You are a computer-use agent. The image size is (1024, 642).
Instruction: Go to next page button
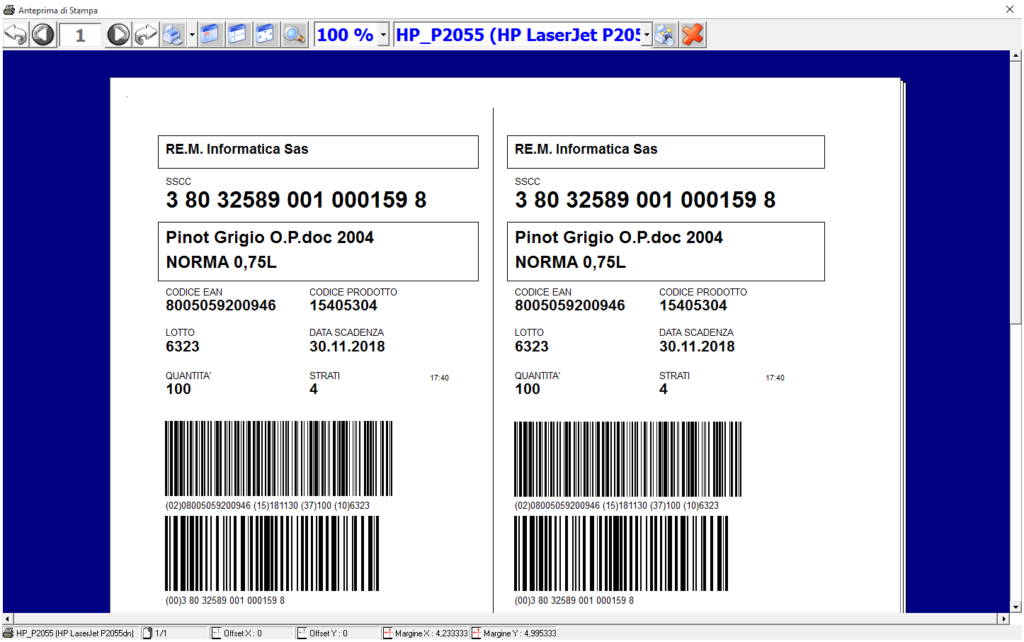coord(118,35)
